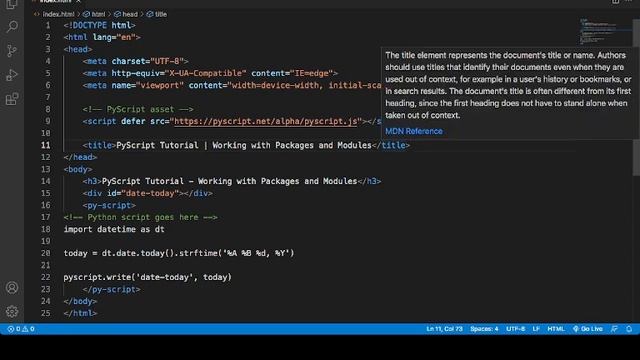The image size is (640, 360).
Task: Start Go Live server
Action: 588,329
